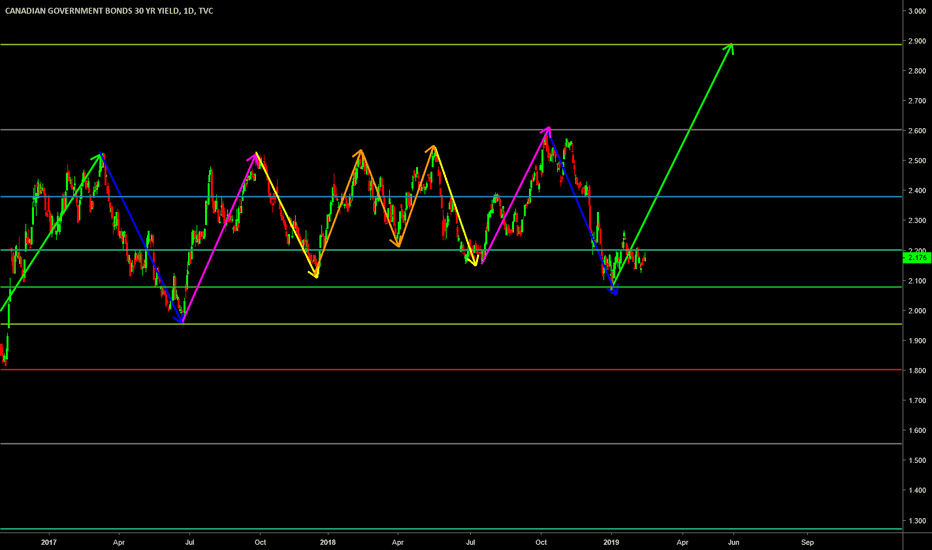Click the 2.300 price axis label
The width and height of the screenshot is (932, 550).
(917, 221)
